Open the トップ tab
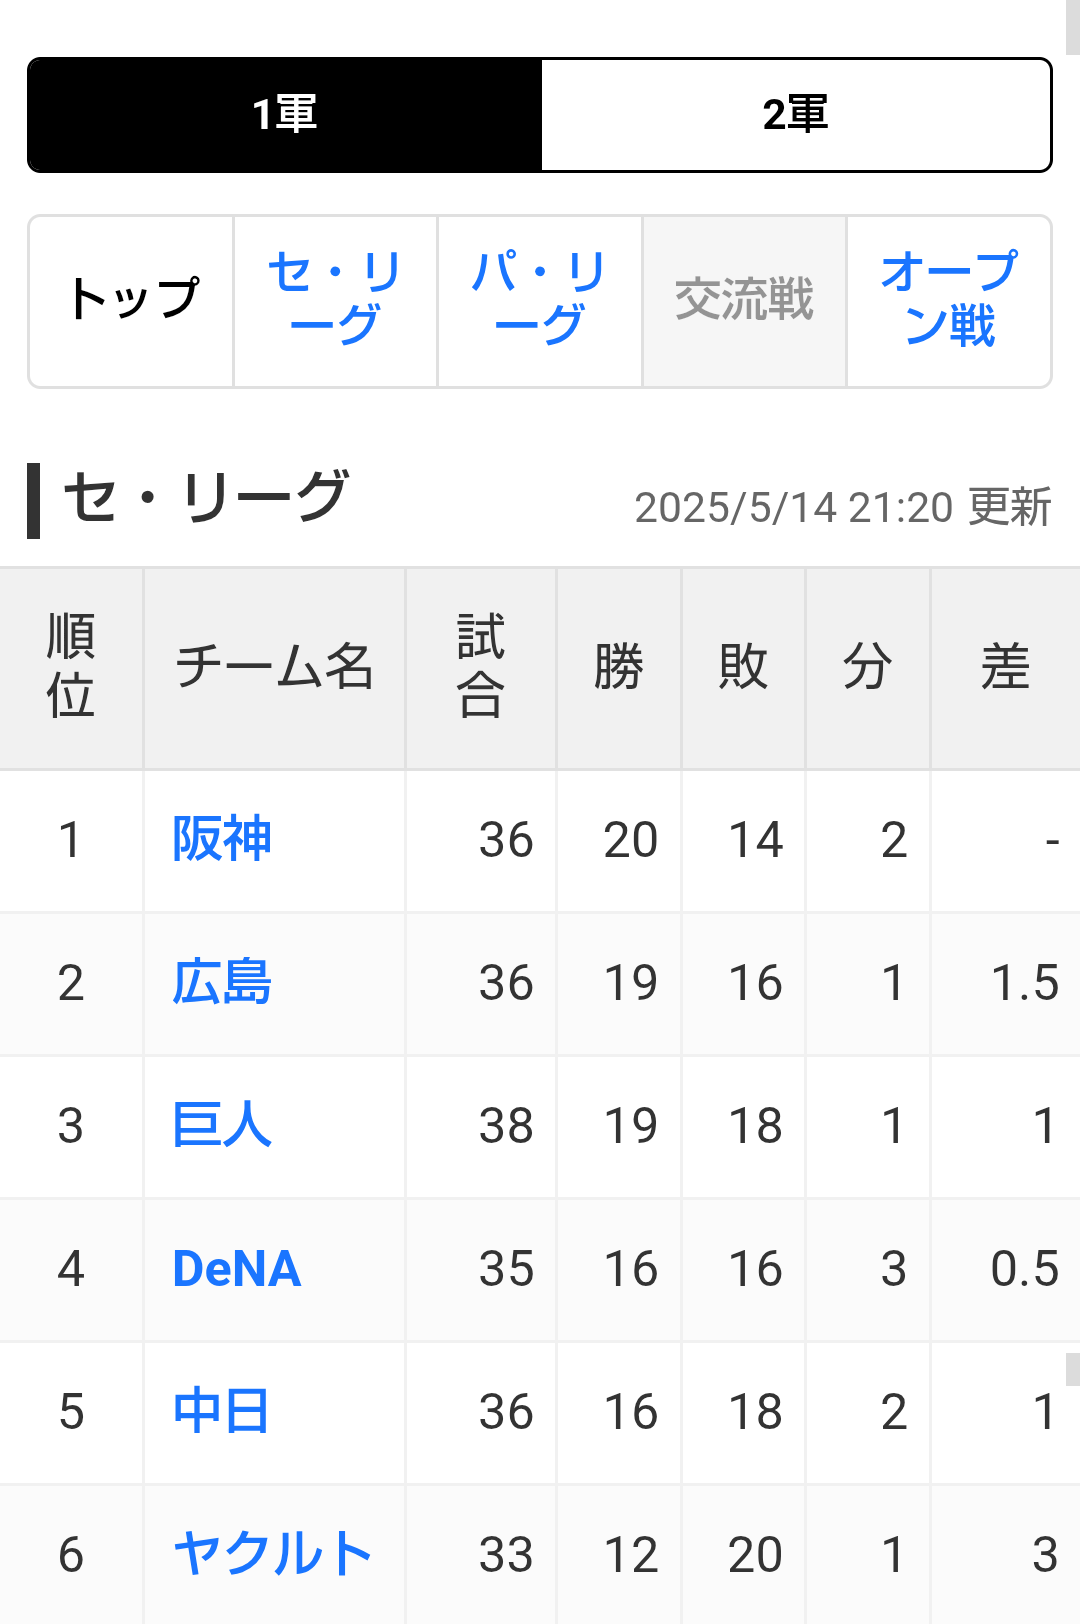The height and width of the screenshot is (1624, 1080). 132,301
